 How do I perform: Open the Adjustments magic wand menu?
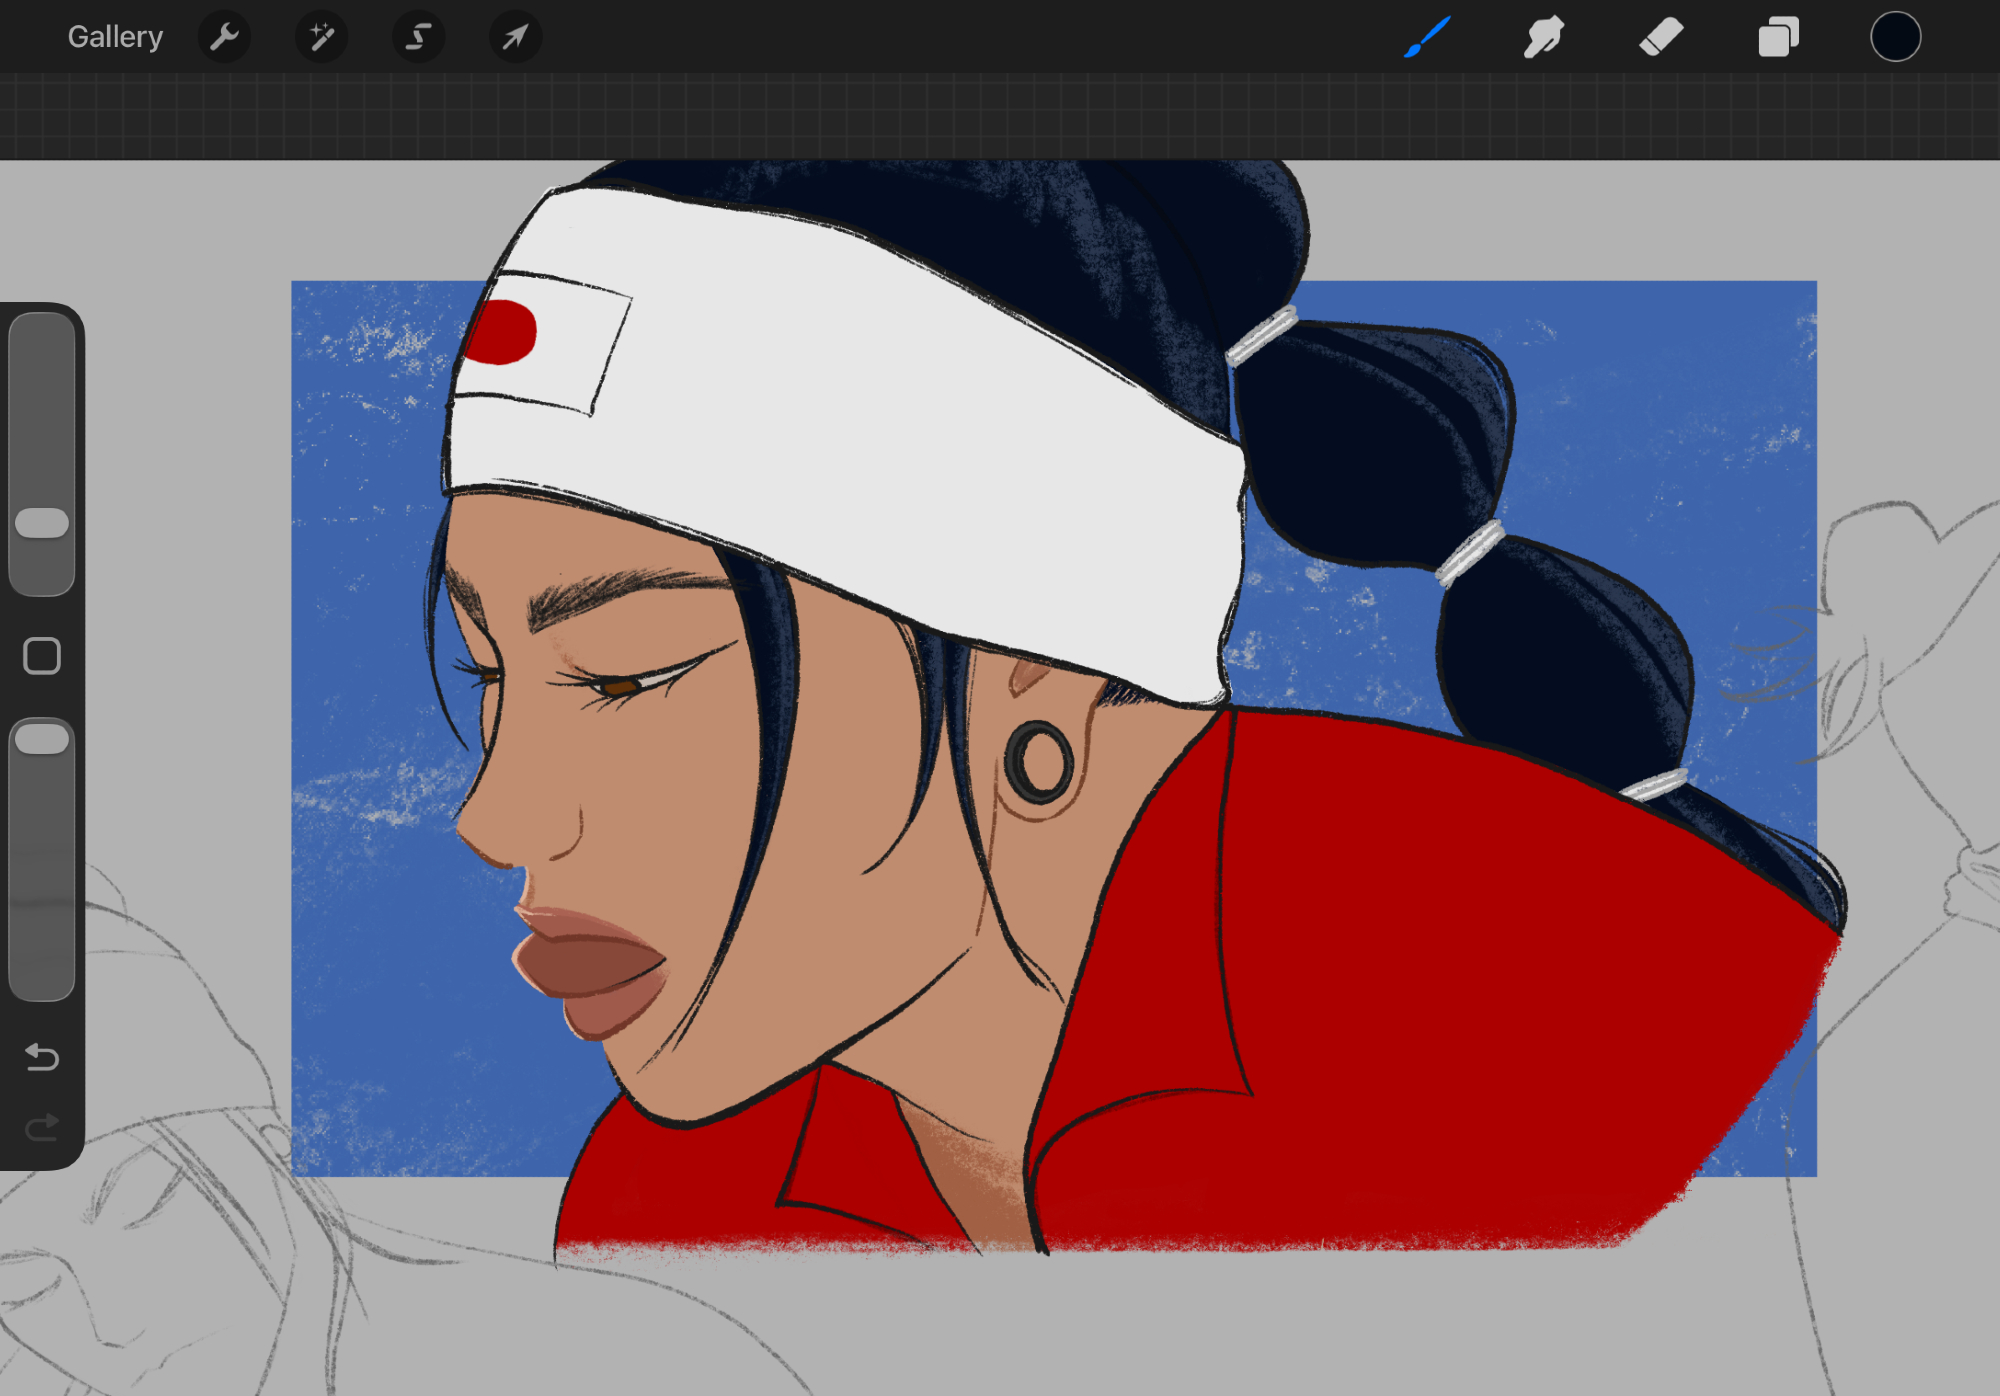[321, 37]
